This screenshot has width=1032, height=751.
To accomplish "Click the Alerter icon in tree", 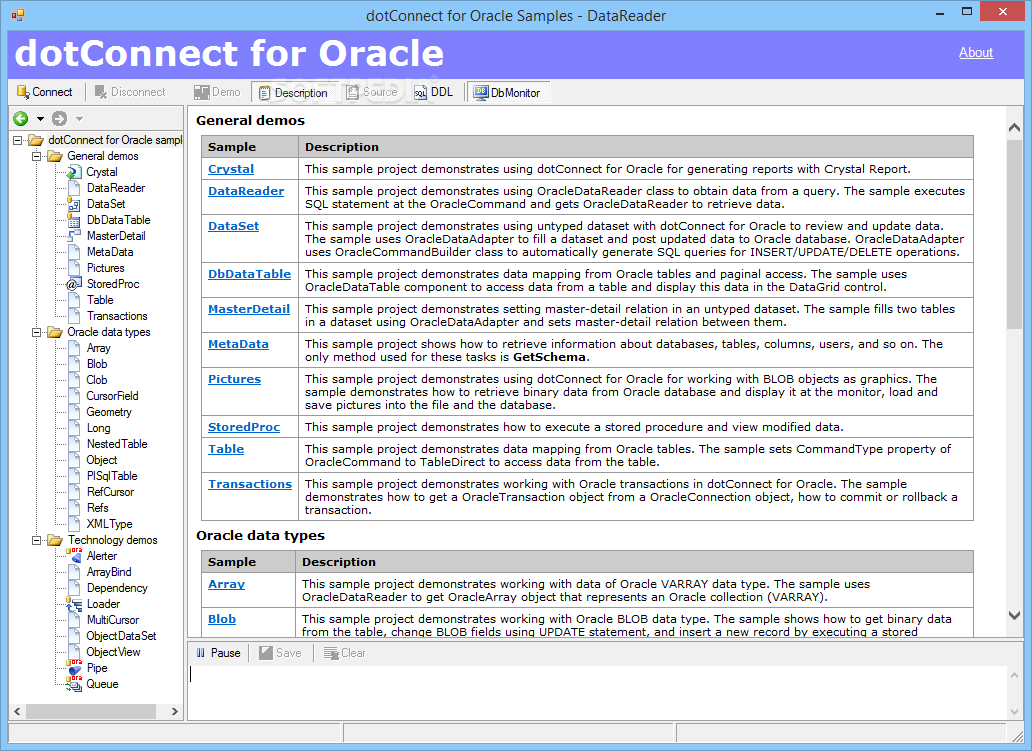I will coord(74,556).
